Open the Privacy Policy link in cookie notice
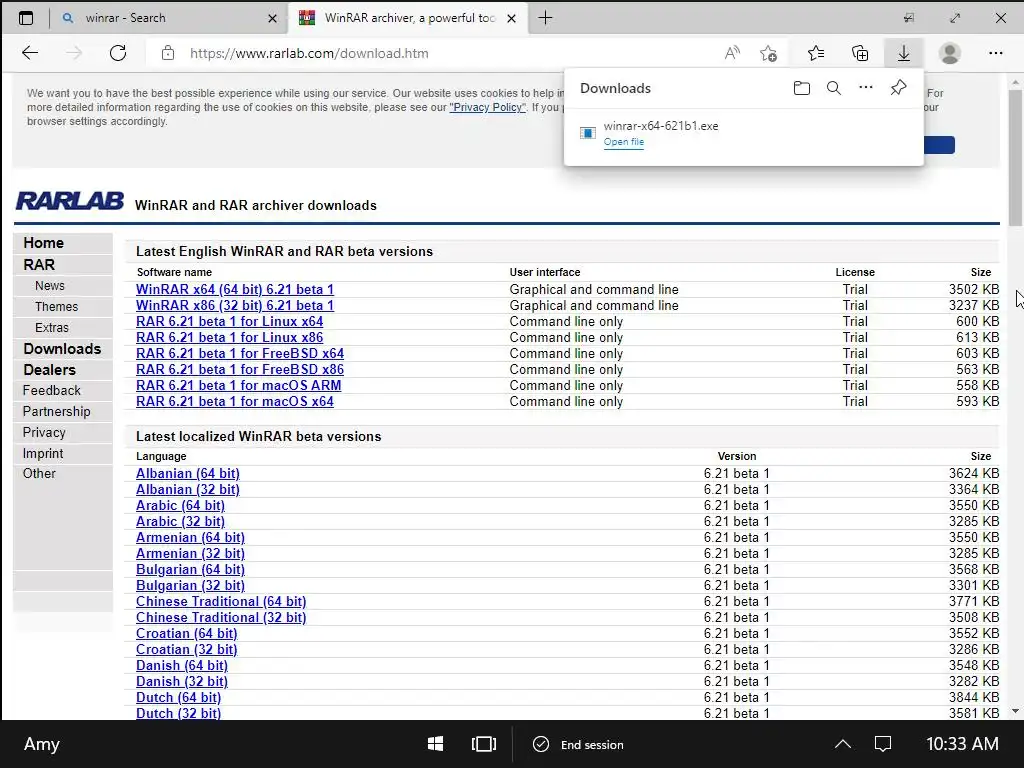Image resolution: width=1024 pixels, height=768 pixels. click(487, 107)
